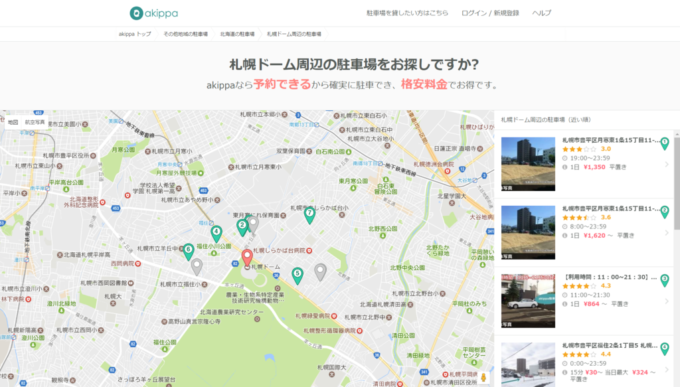This screenshot has width=680, height=387.
Task: Click the ¥1,350 price text
Action: click(594, 167)
